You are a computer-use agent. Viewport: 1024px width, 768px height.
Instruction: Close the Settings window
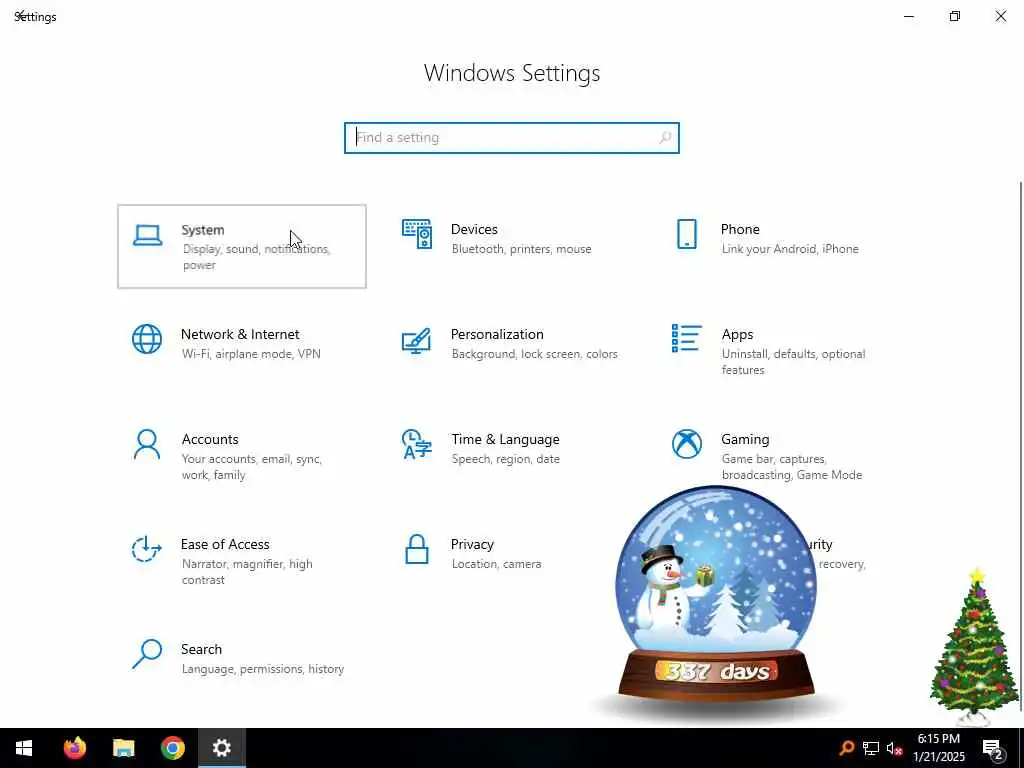click(1000, 16)
